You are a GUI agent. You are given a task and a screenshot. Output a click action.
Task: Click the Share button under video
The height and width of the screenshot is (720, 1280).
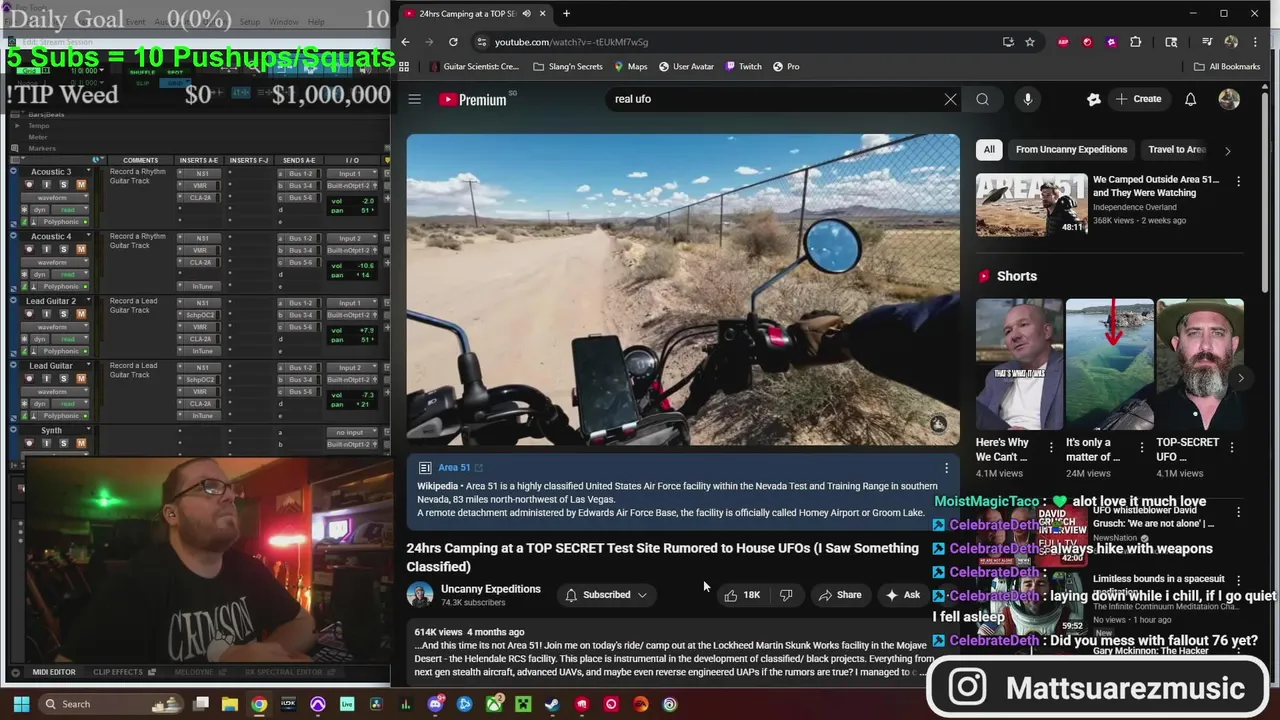[839, 595]
